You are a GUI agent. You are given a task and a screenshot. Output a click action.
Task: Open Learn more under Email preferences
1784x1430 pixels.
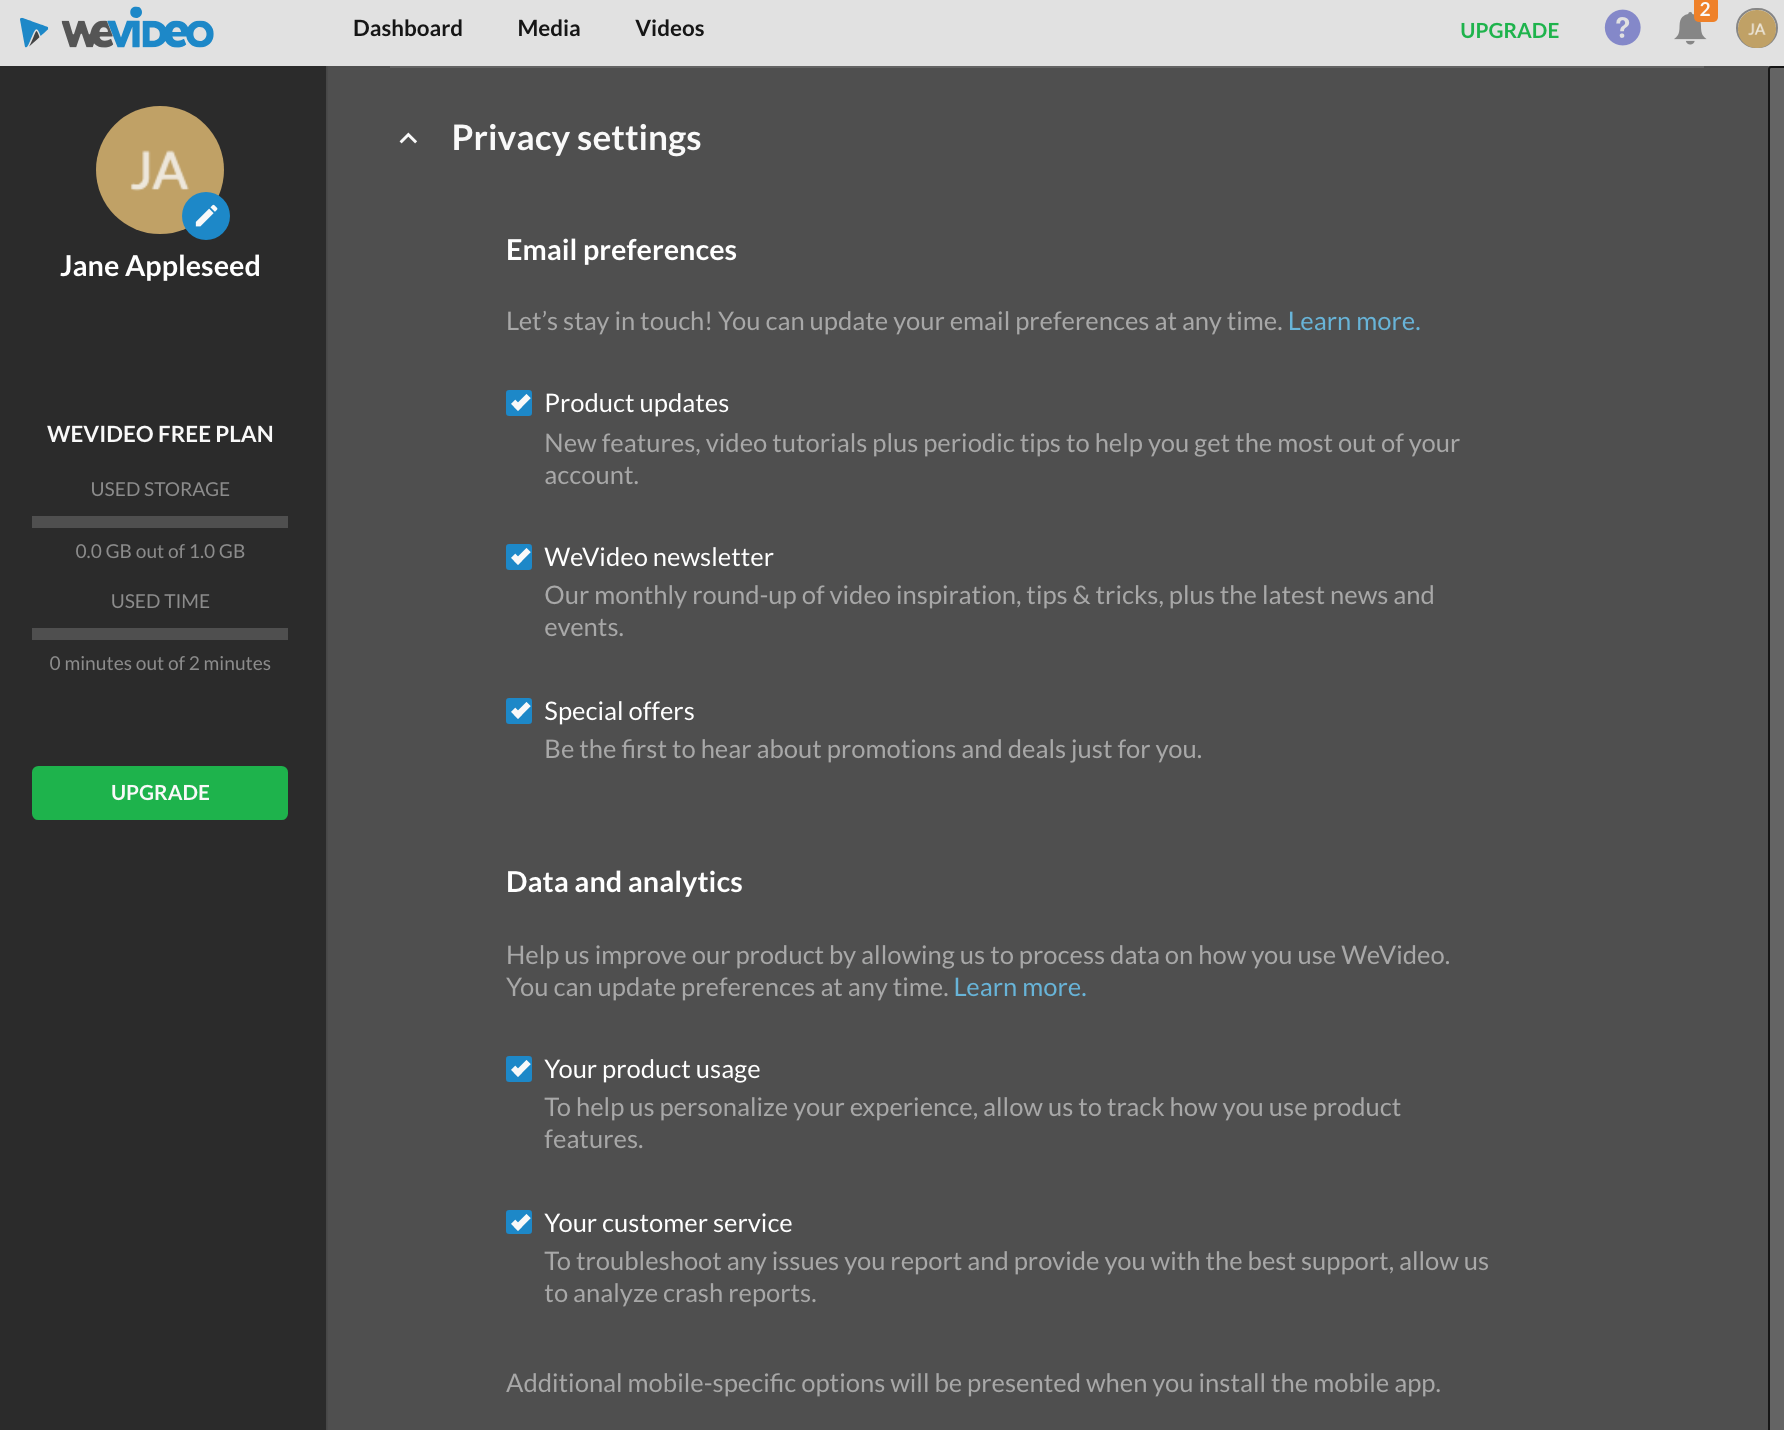coord(1353,322)
